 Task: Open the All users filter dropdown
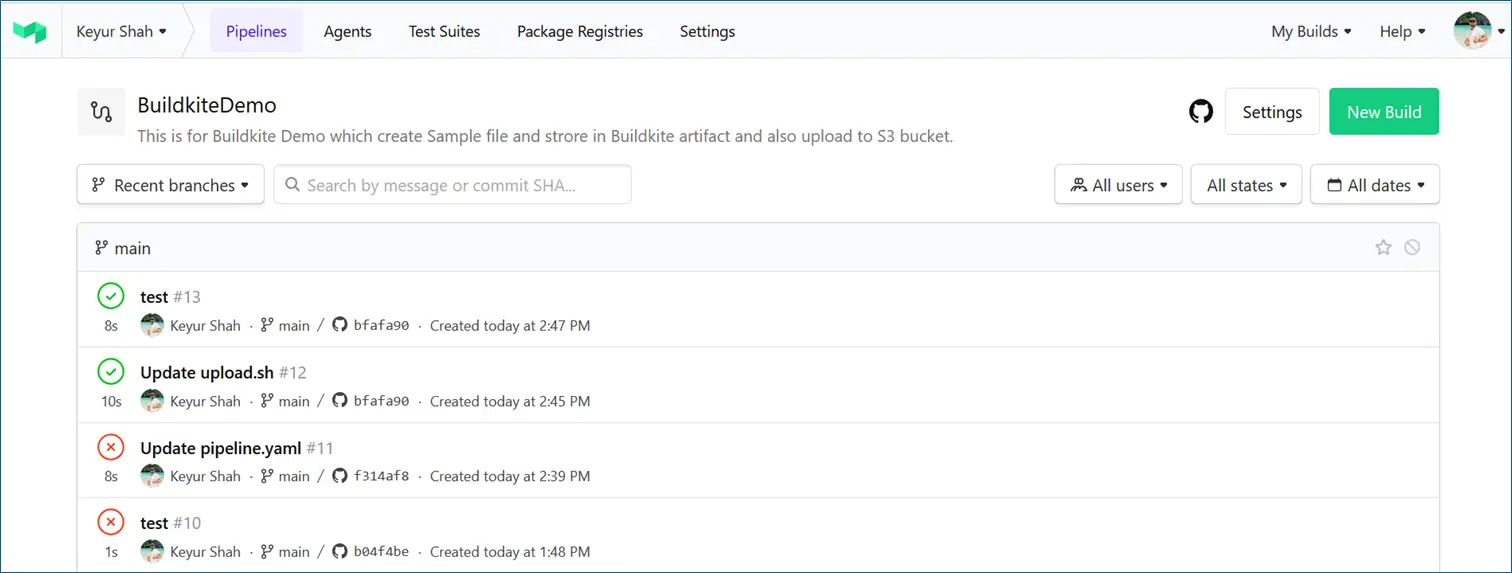1118,185
